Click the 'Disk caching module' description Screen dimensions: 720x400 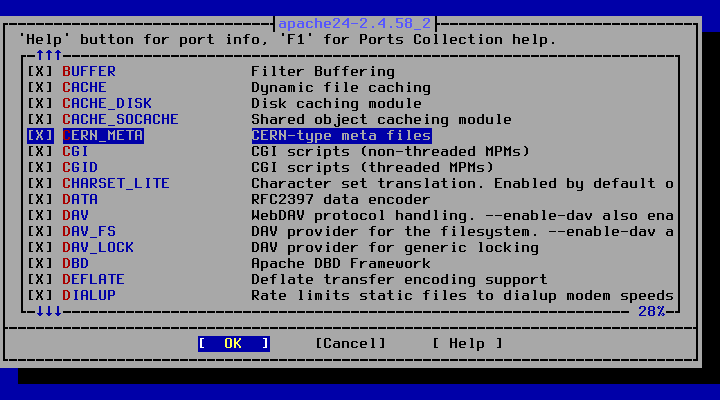pos(337,104)
